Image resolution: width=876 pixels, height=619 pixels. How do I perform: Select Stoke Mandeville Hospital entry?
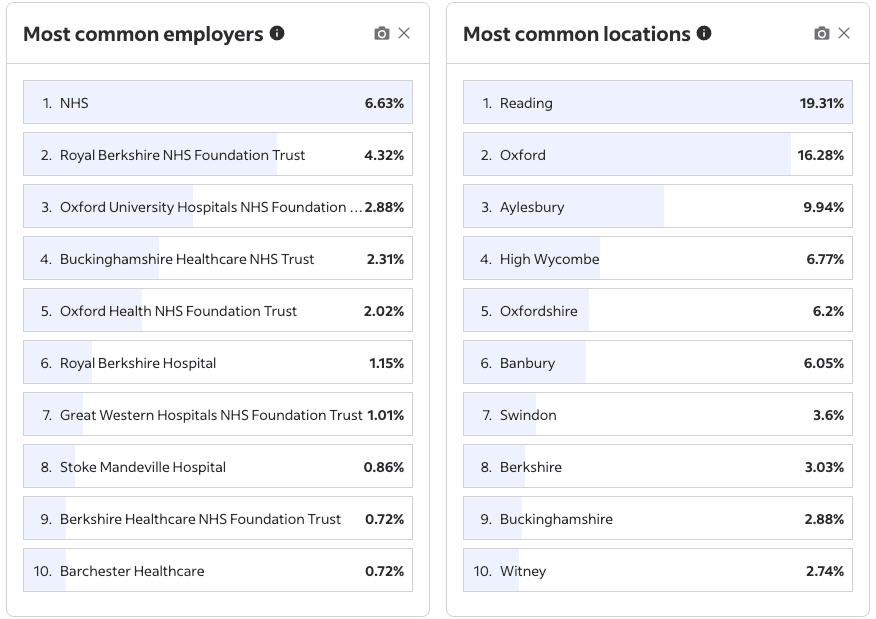[218, 467]
